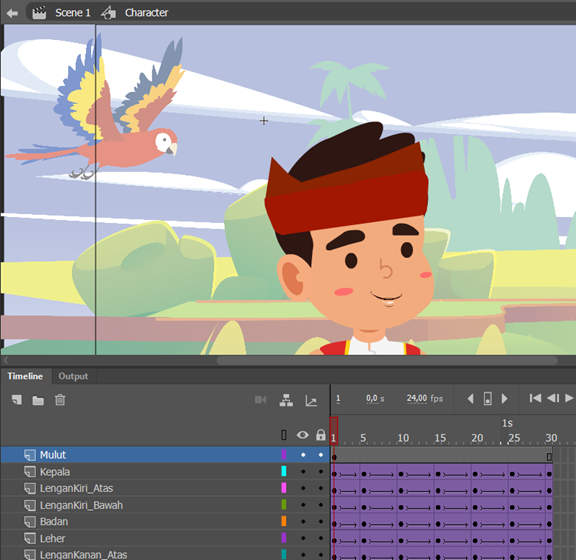Click frame 15 on the timeline ruler

click(439, 438)
